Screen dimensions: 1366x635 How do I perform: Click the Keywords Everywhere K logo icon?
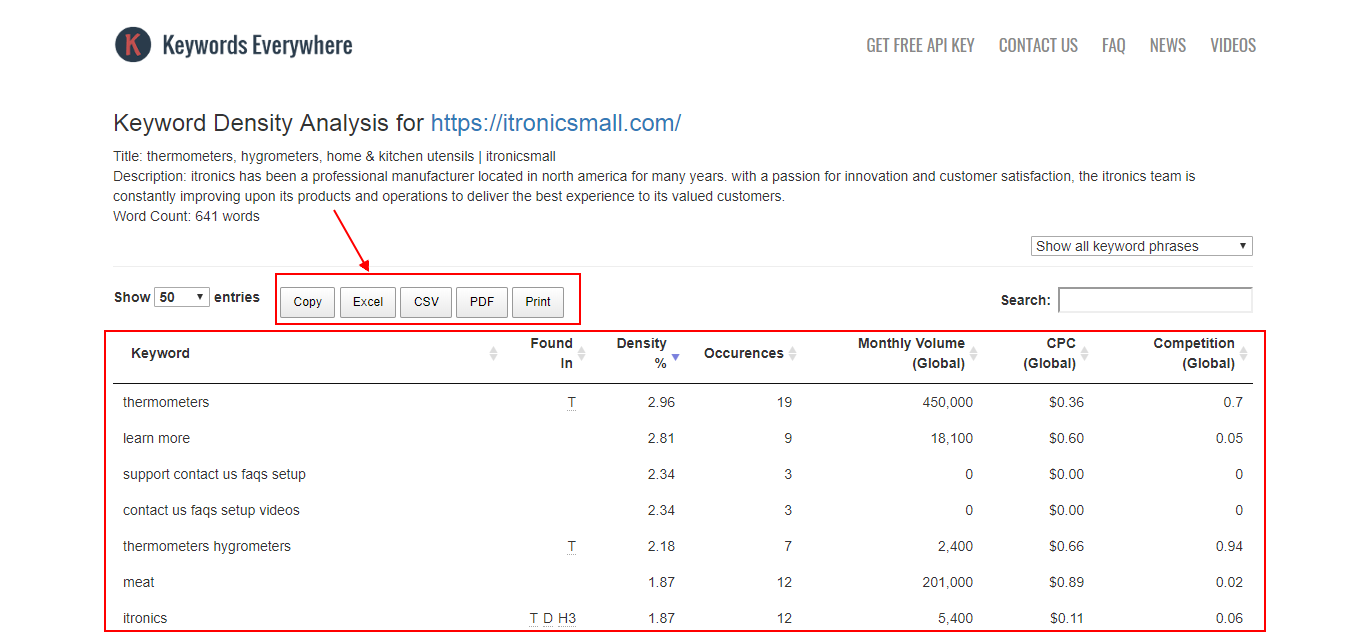[133, 45]
